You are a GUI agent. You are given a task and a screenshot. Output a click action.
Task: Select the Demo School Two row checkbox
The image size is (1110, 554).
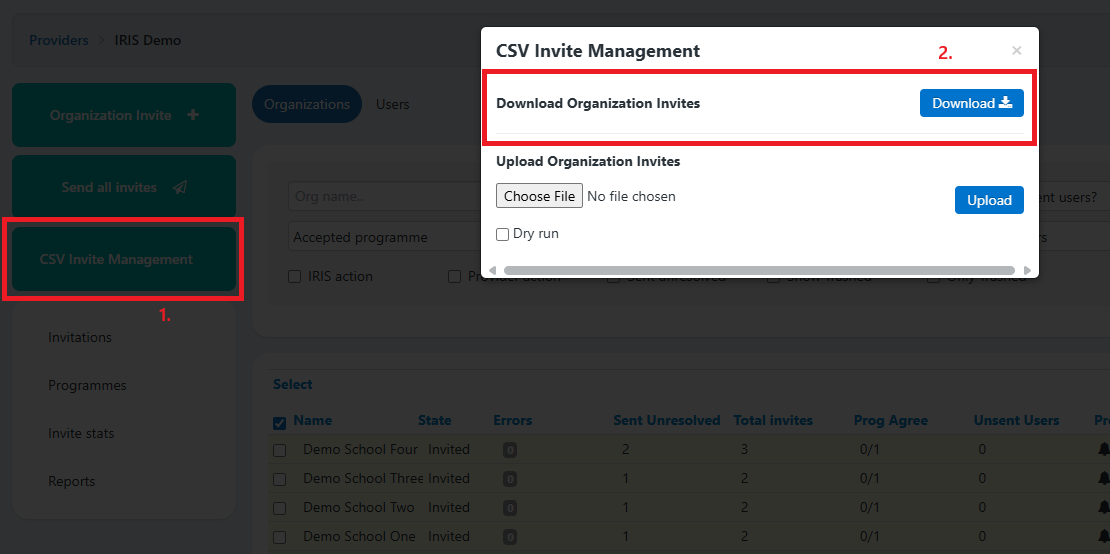click(280, 508)
